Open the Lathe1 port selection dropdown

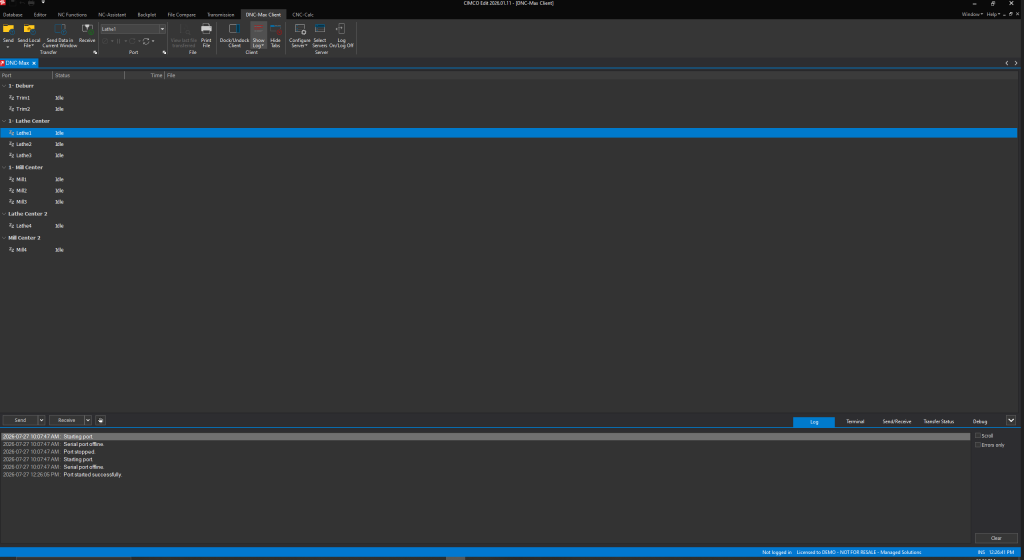pyautogui.click(x=163, y=29)
